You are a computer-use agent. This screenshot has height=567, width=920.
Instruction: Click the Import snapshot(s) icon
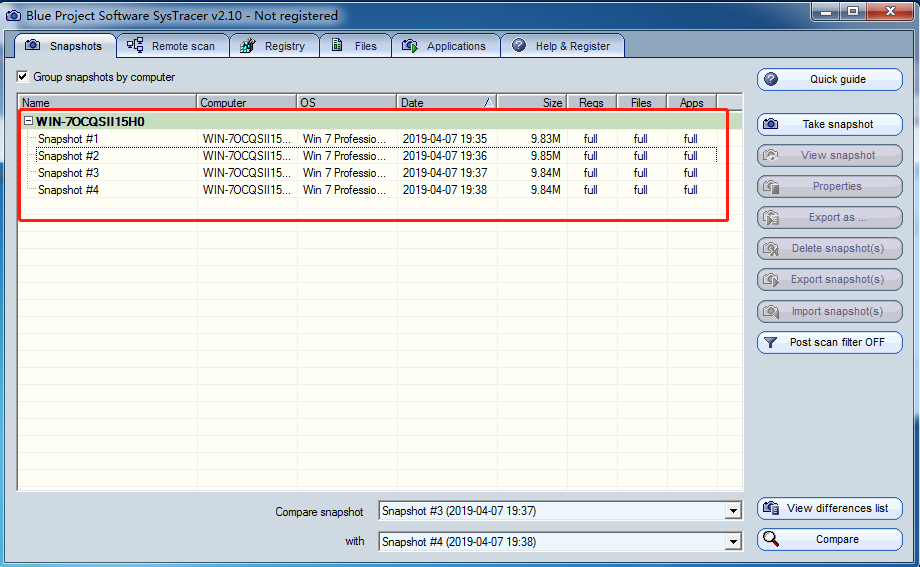click(x=771, y=312)
